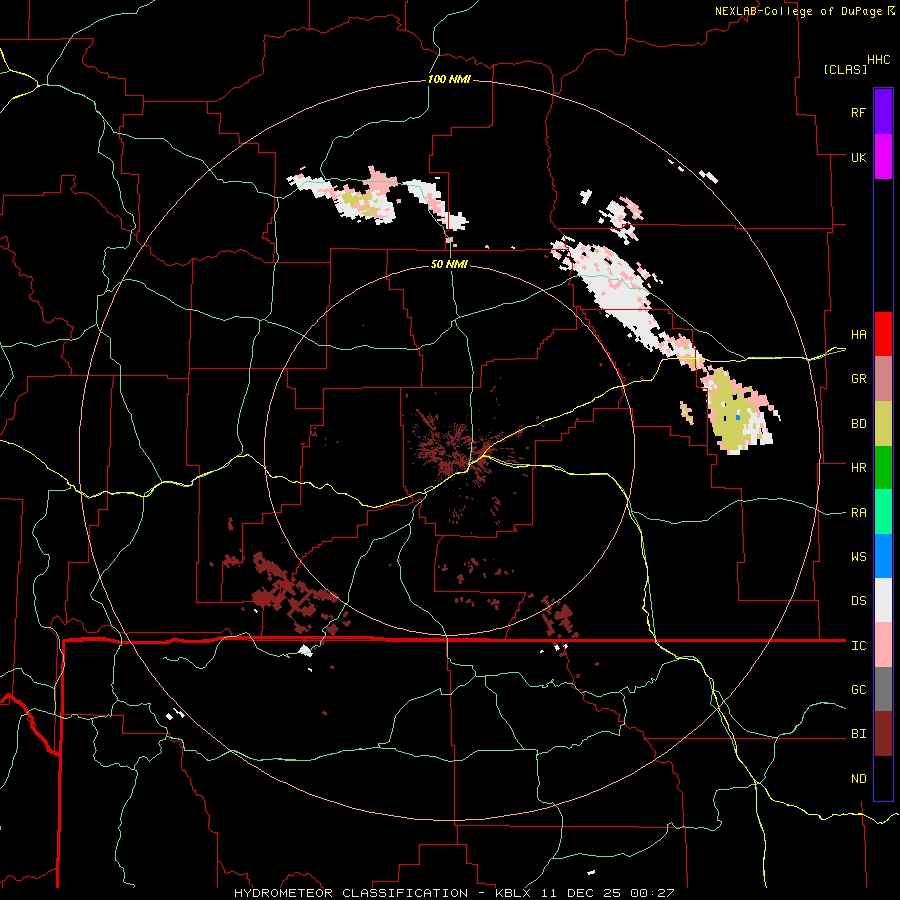Click the magenta UK color swatch
The image size is (900, 900).
pyautogui.click(x=883, y=156)
